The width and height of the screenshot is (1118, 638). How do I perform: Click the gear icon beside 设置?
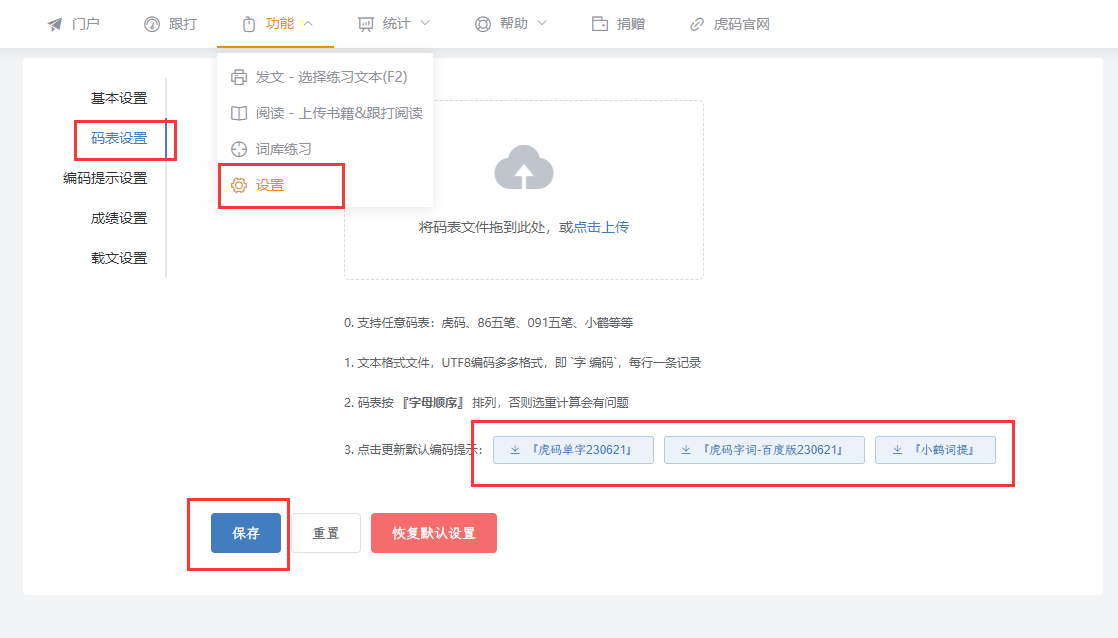point(239,185)
